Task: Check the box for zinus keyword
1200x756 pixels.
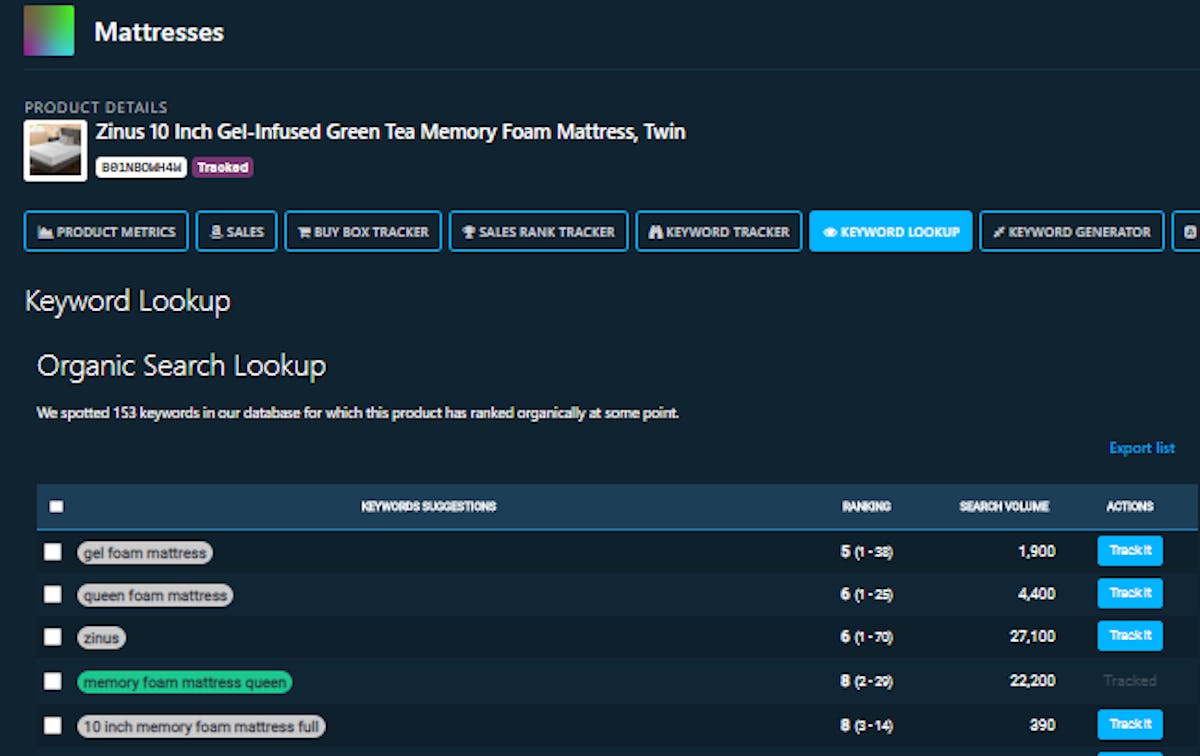Action: tap(53, 637)
